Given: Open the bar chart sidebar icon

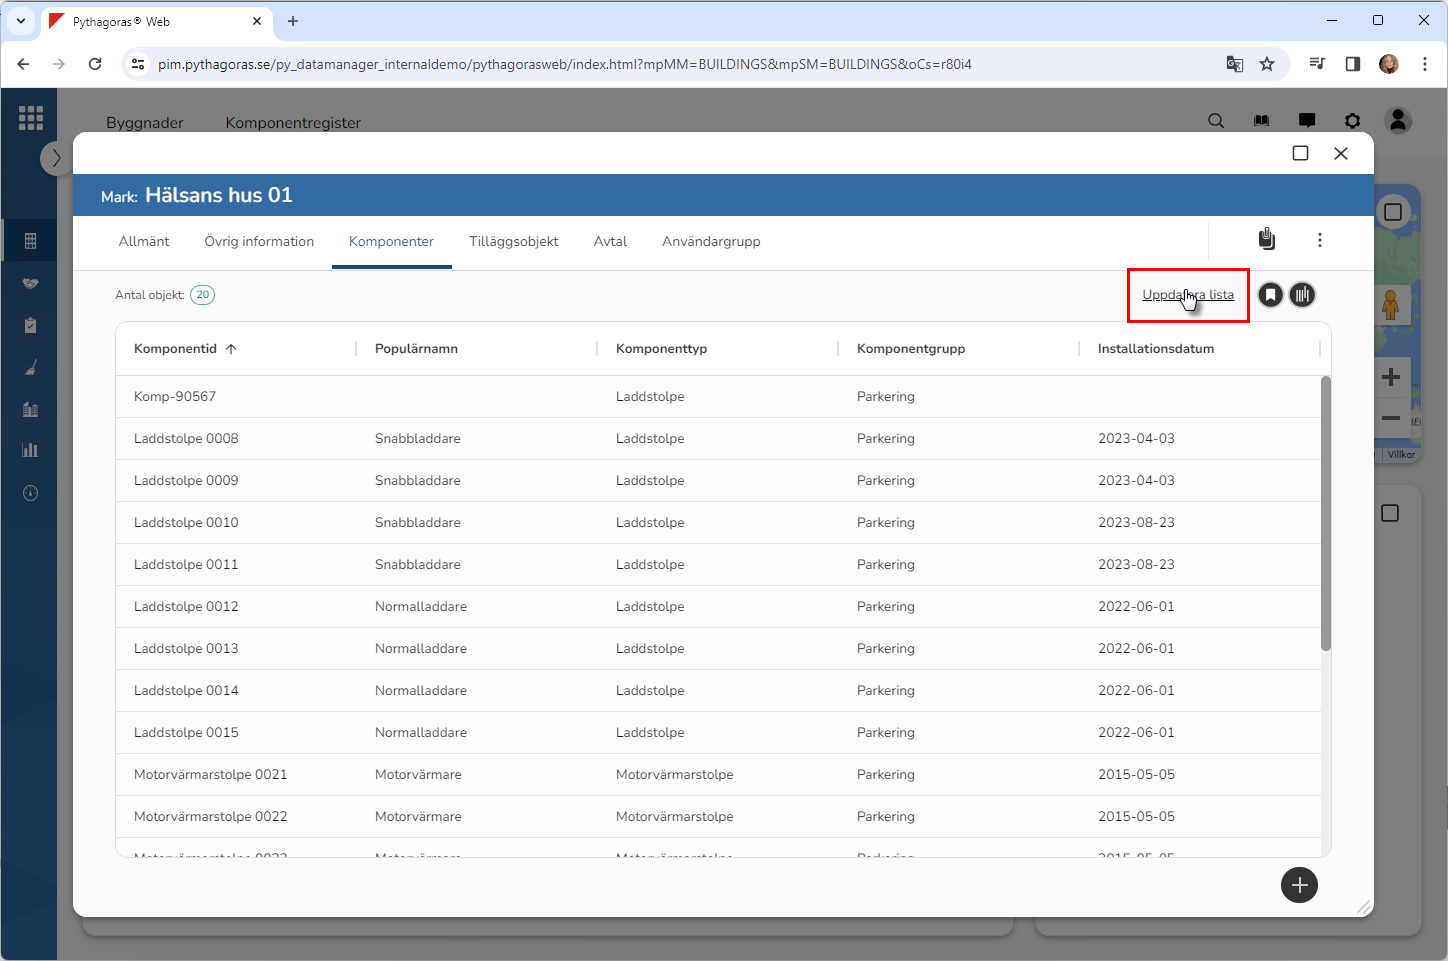Looking at the screenshot, I should (30, 450).
